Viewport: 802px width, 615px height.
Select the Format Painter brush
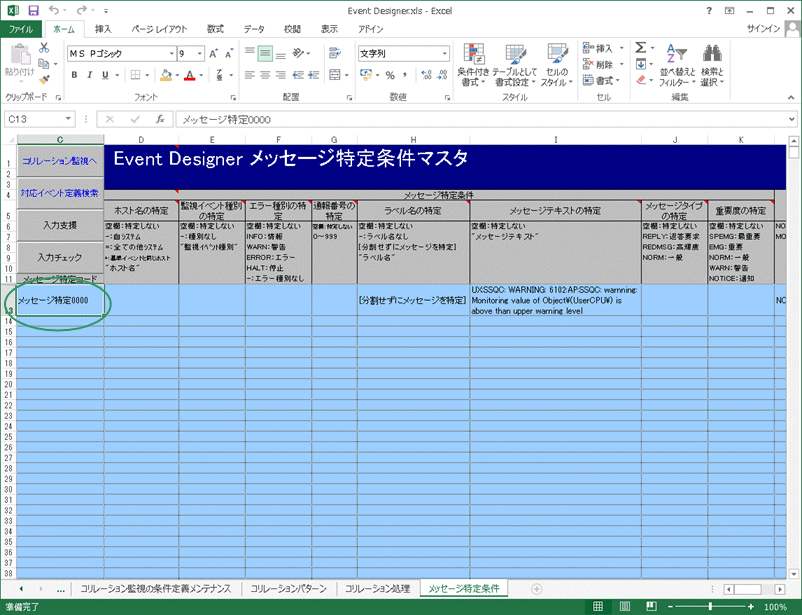click(44, 79)
